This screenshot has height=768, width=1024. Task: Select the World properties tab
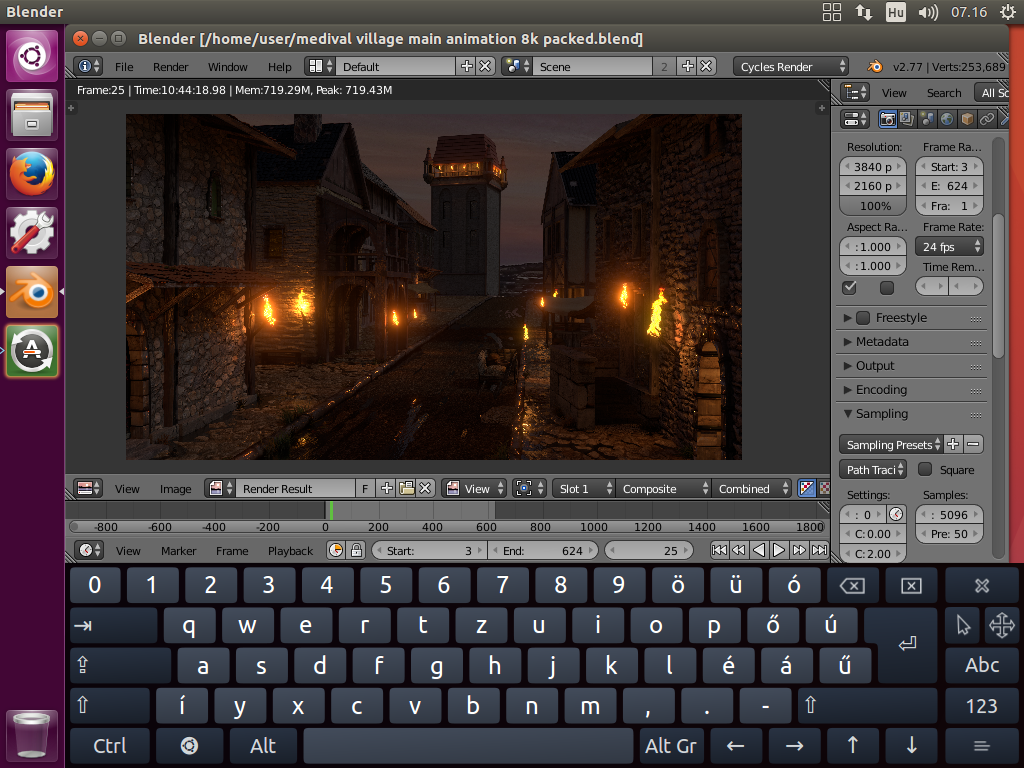pos(947,119)
